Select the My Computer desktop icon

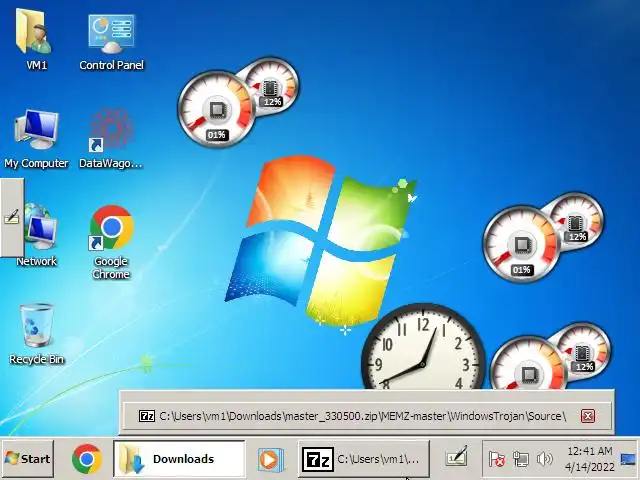click(36, 138)
